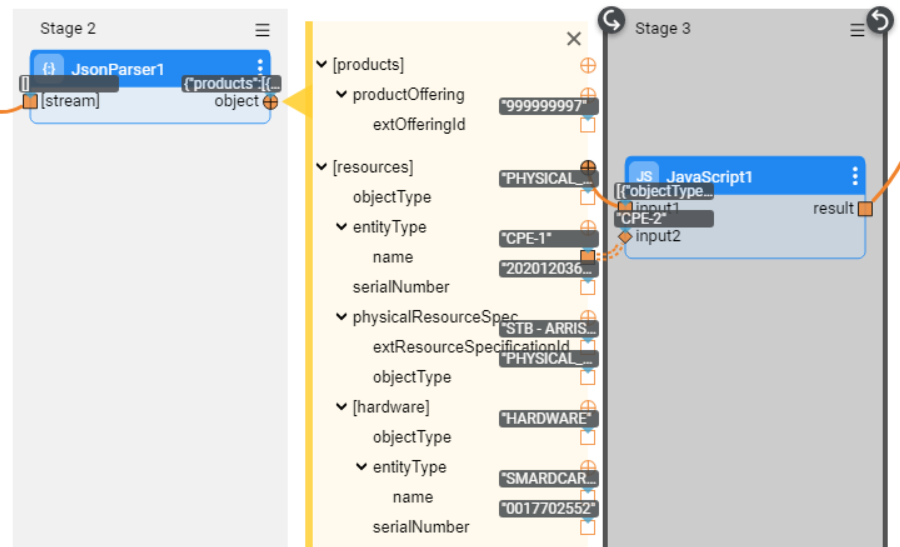Click the JS icon on the JavaScript1 node
This screenshot has height=547, width=900.
coord(645,177)
